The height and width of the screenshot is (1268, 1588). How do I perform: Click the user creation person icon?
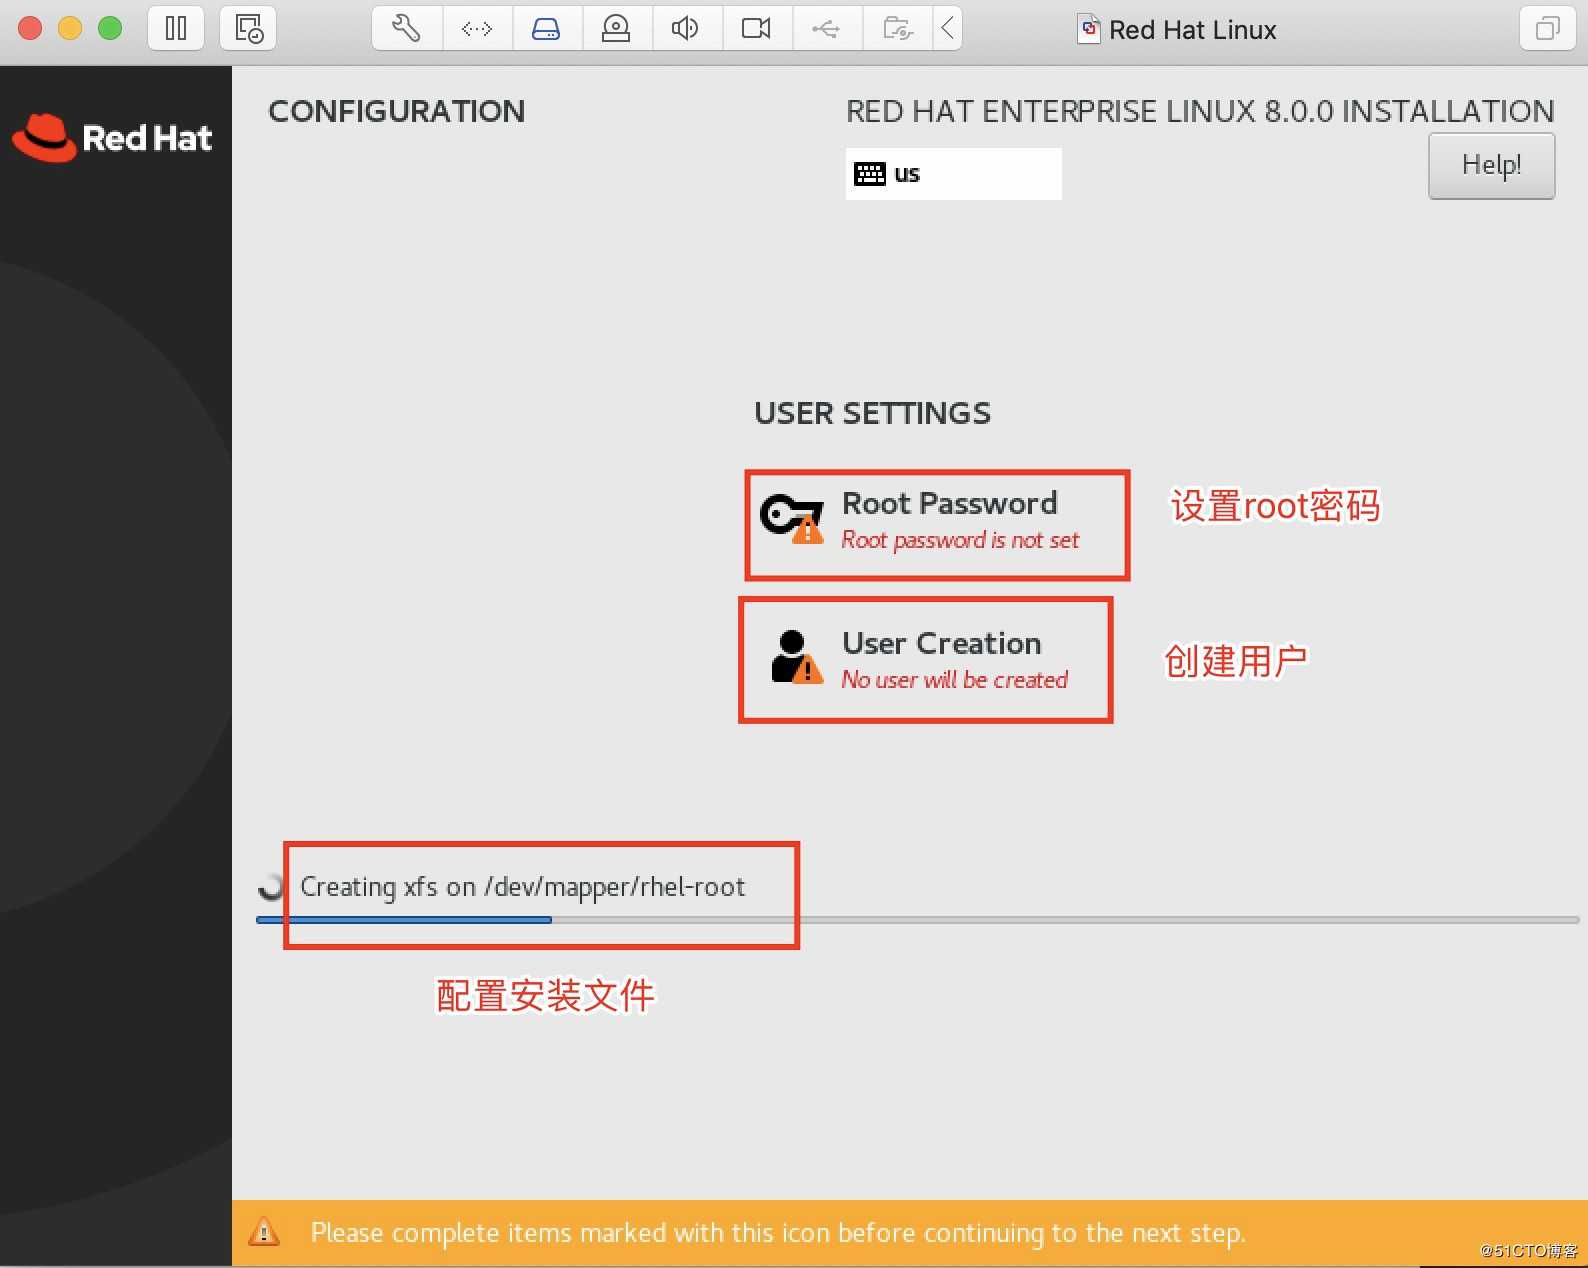[x=796, y=657]
